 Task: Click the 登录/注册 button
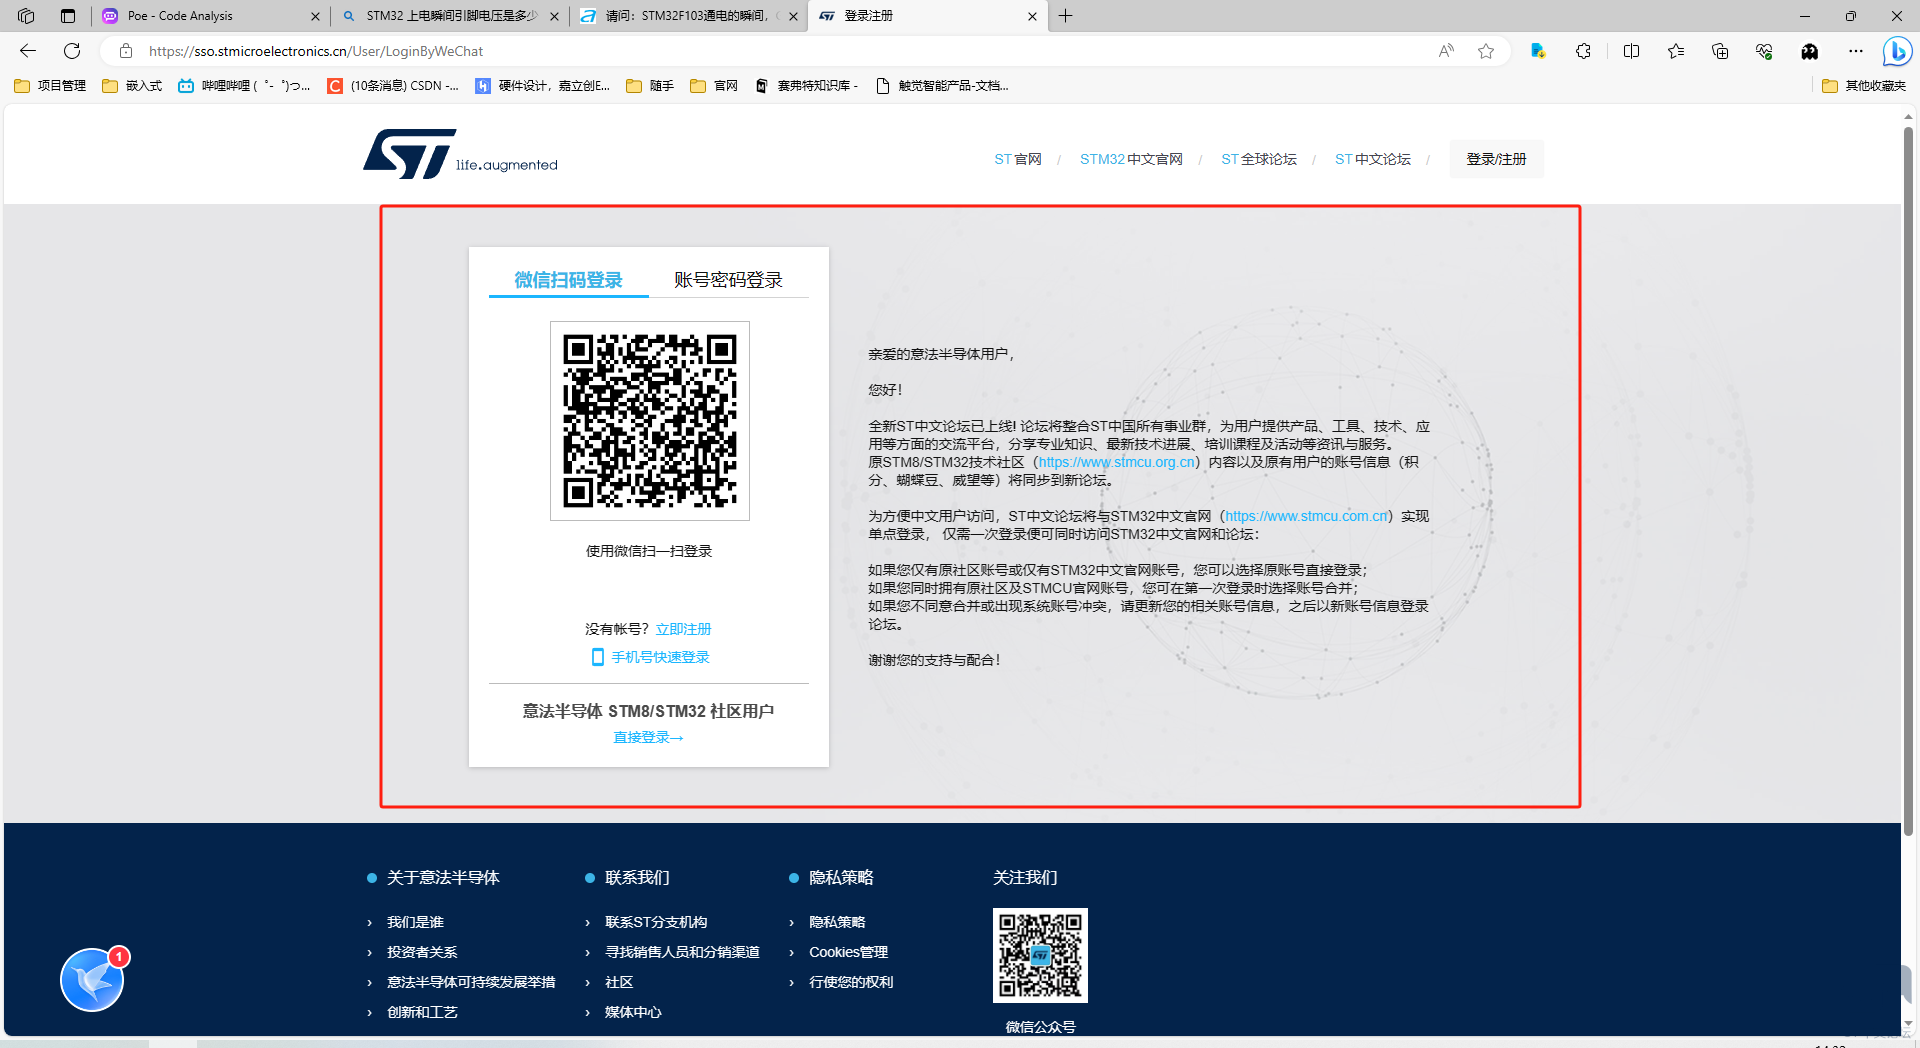pyautogui.click(x=1496, y=159)
